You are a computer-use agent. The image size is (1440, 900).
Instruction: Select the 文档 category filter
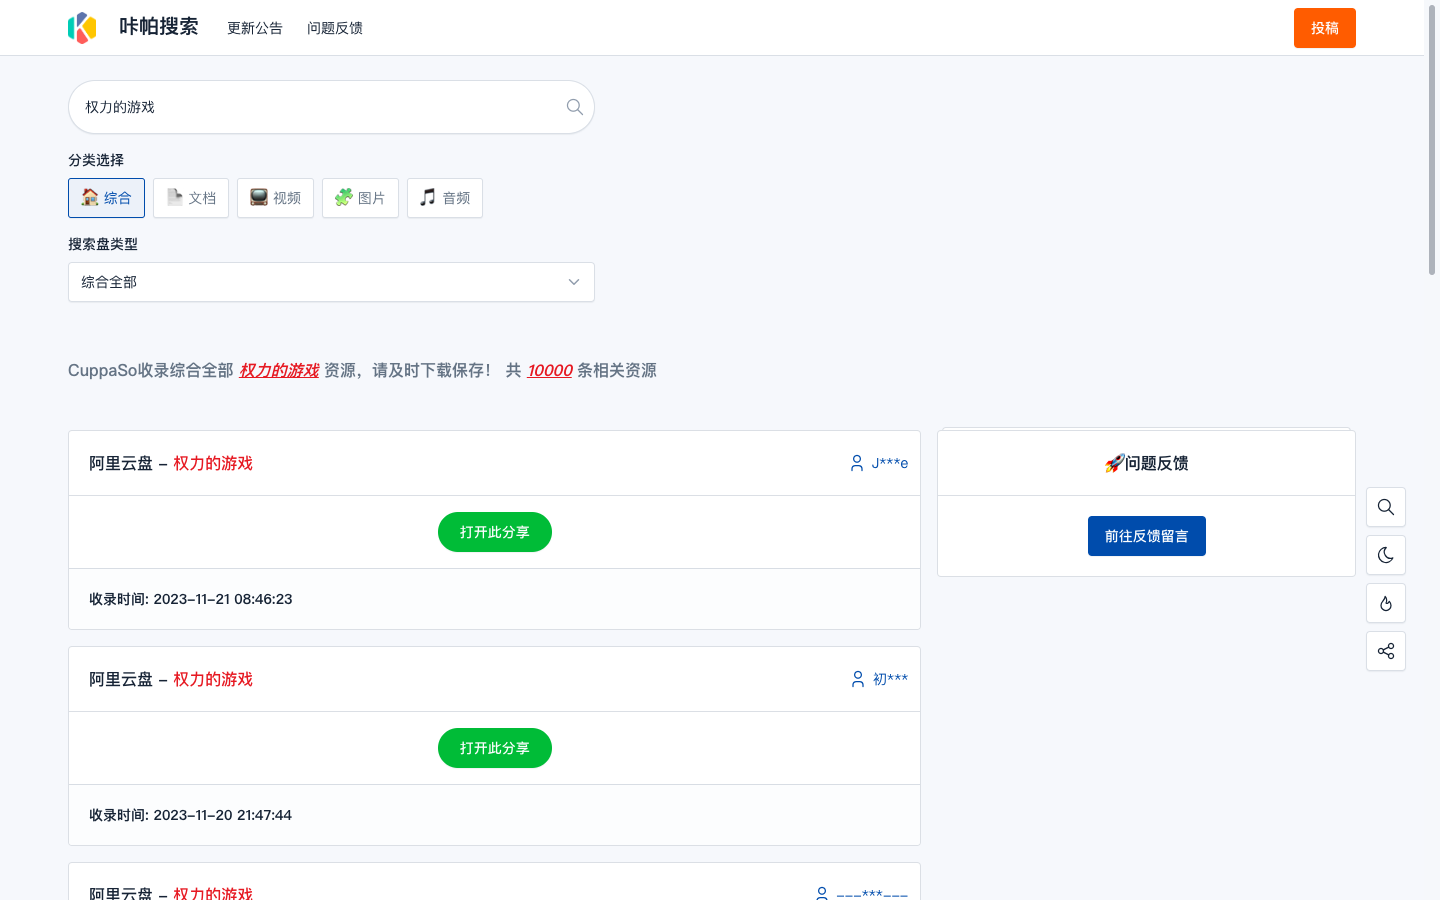pyautogui.click(x=191, y=198)
